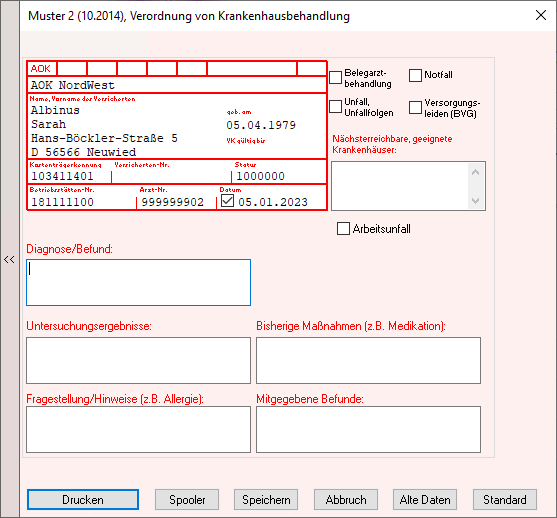557x518 pixels.
Task: Focus the Untersuchungsergebnisse text area
Action: click(x=139, y=360)
